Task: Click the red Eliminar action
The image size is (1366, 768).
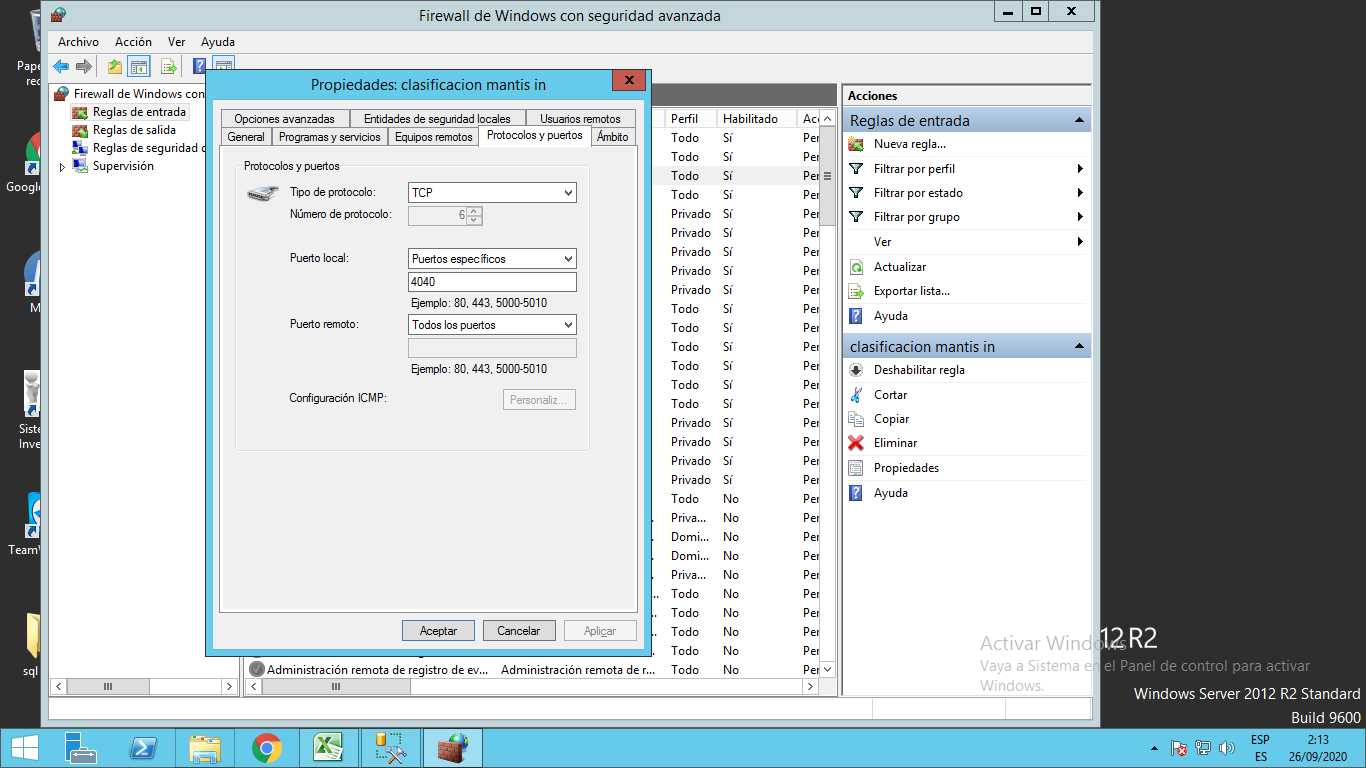Action: point(895,443)
